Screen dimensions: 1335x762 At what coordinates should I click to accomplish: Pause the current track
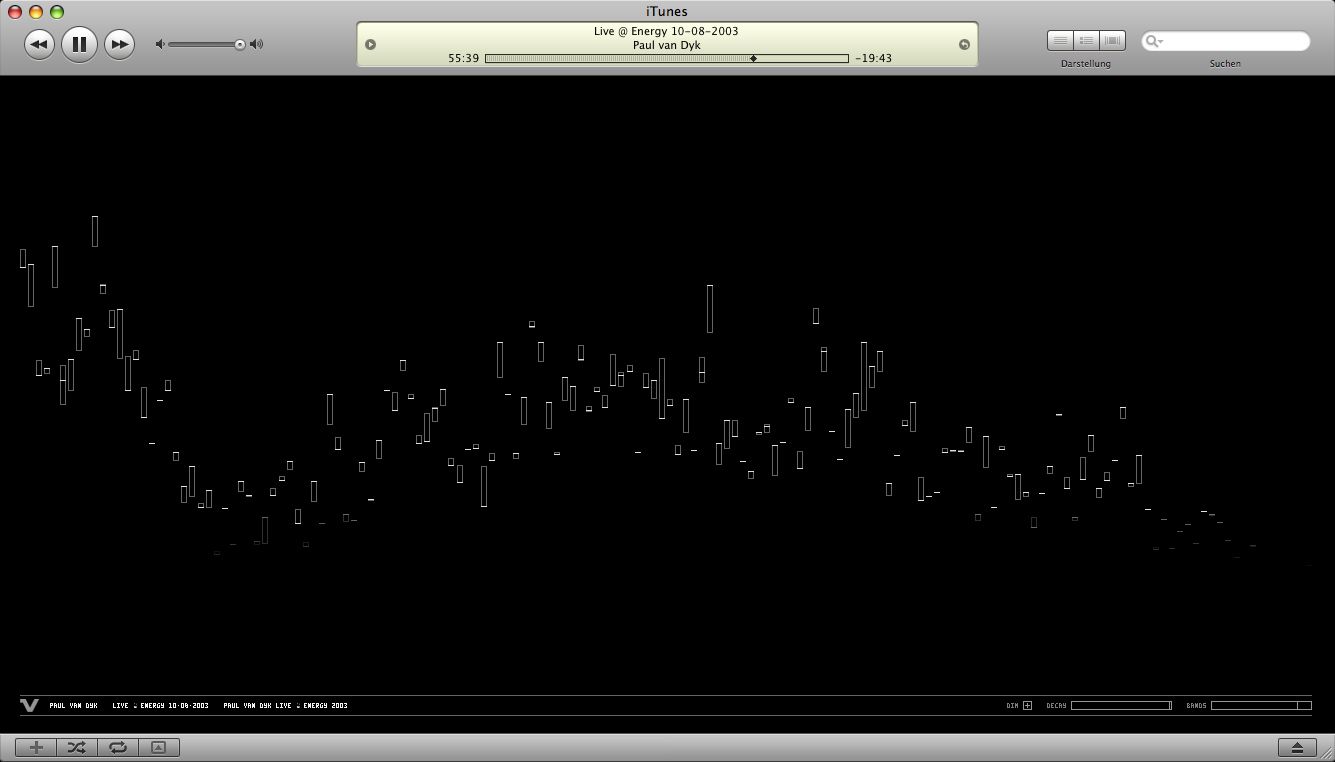[79, 44]
